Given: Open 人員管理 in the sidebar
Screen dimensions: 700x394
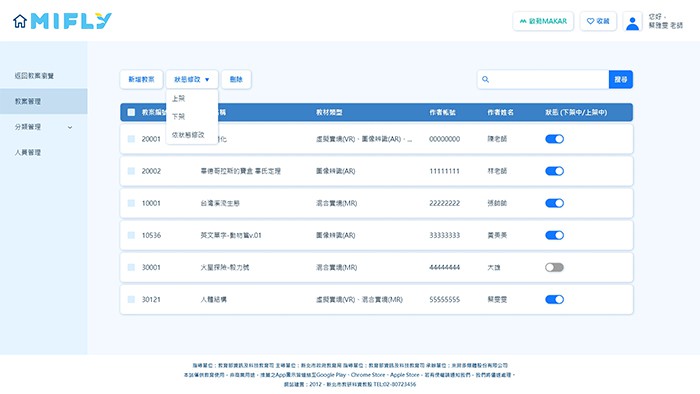Looking at the screenshot, I should (x=28, y=153).
